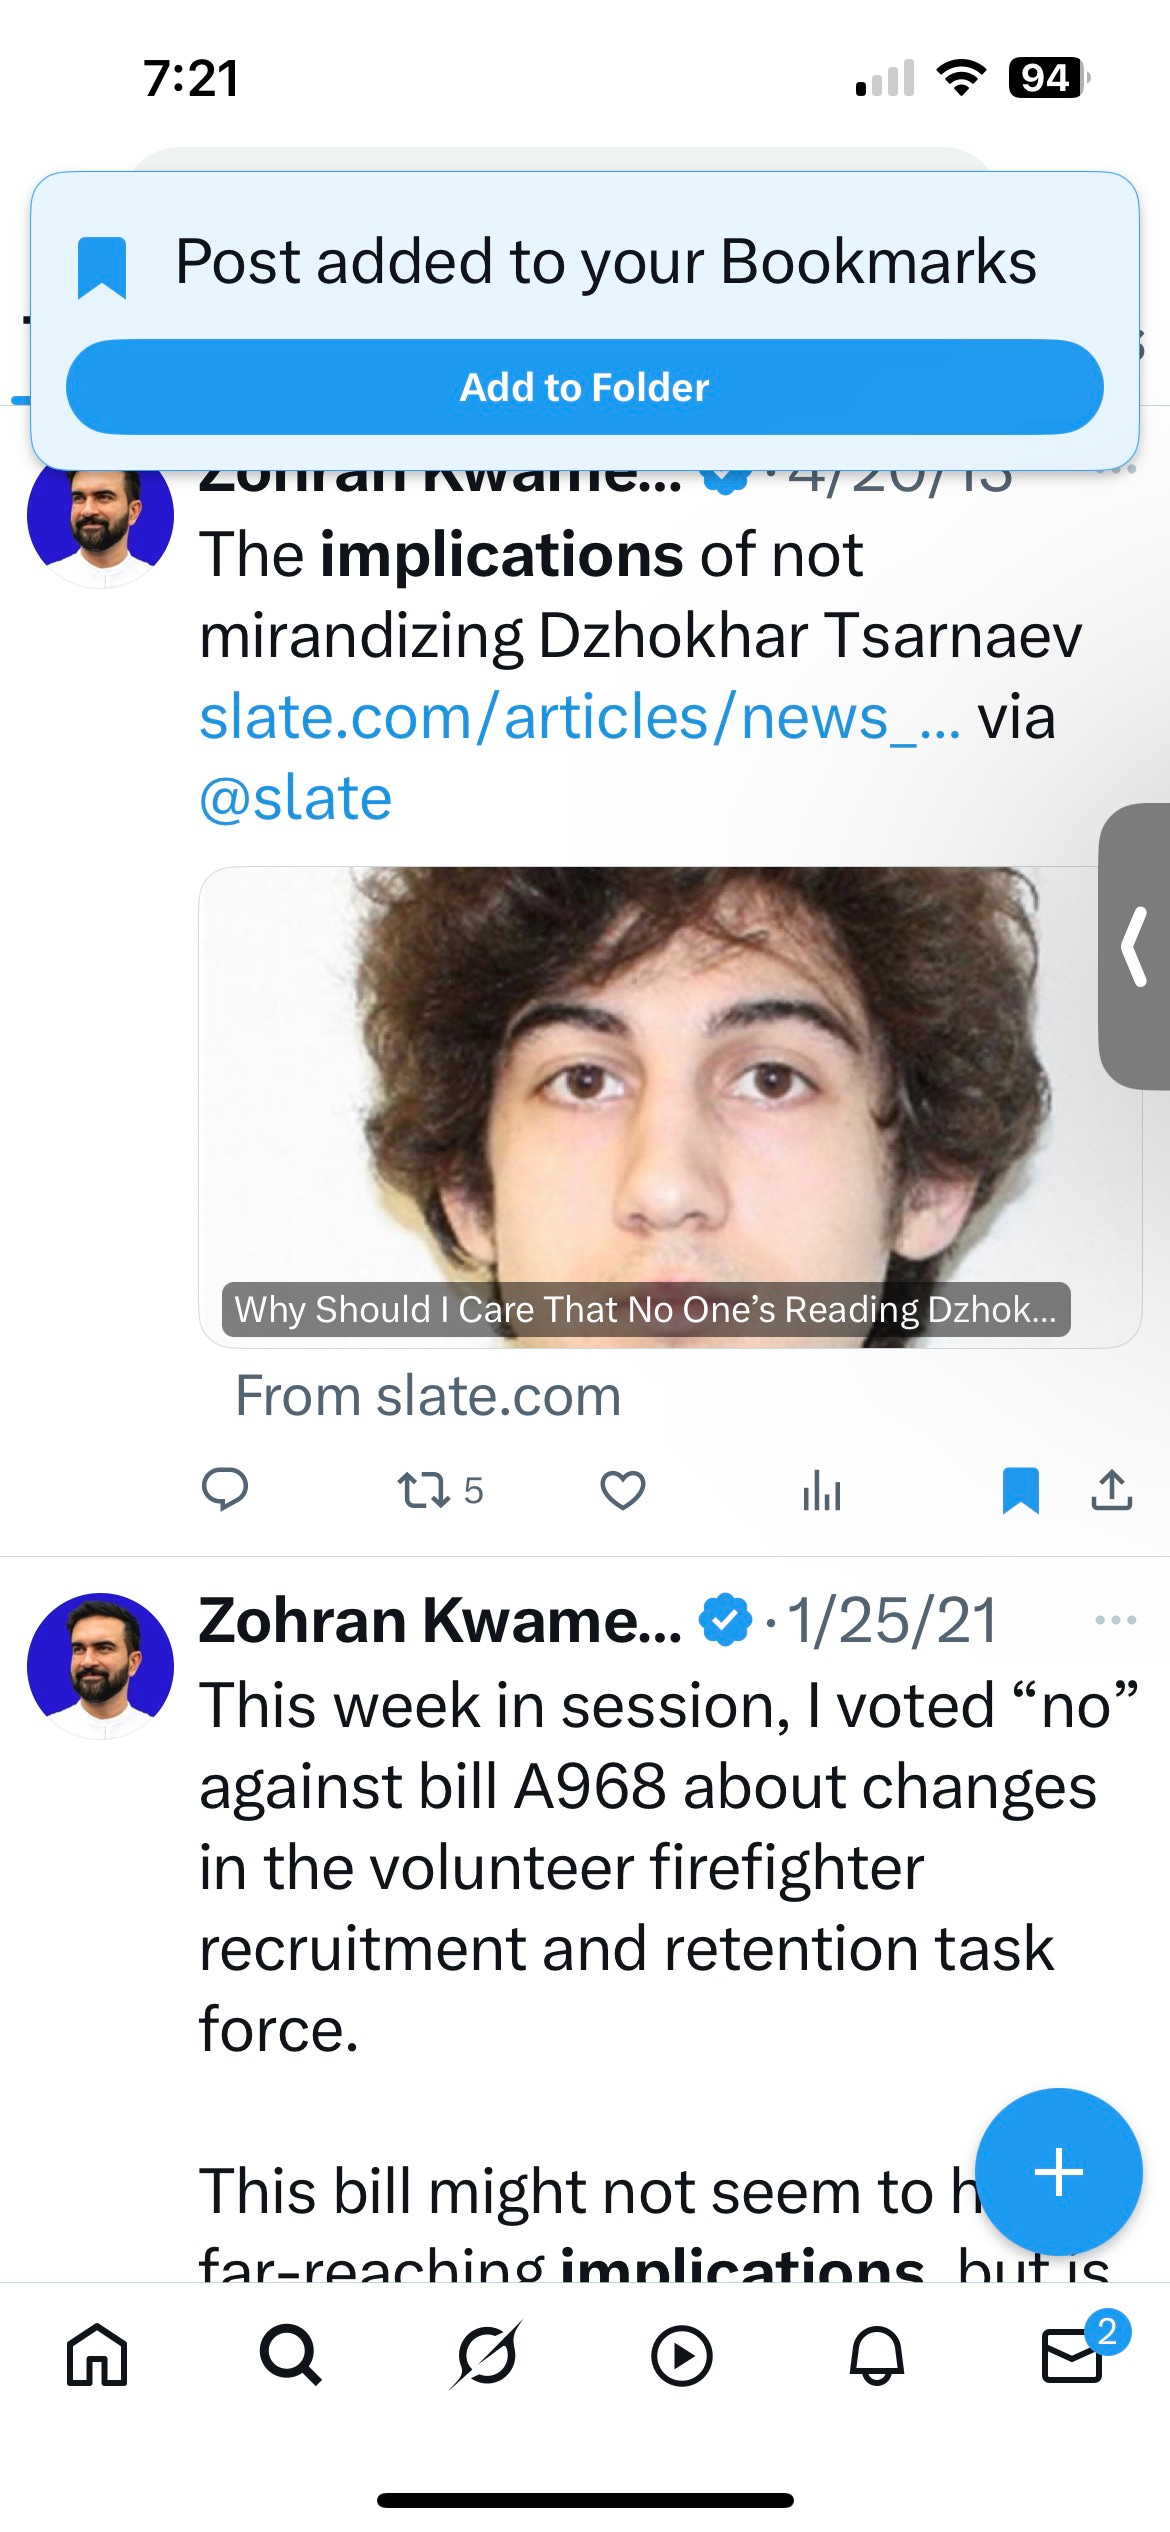Open Notifications bell icon
Image resolution: width=1170 pixels, height=2532 pixels.
[x=876, y=2355]
